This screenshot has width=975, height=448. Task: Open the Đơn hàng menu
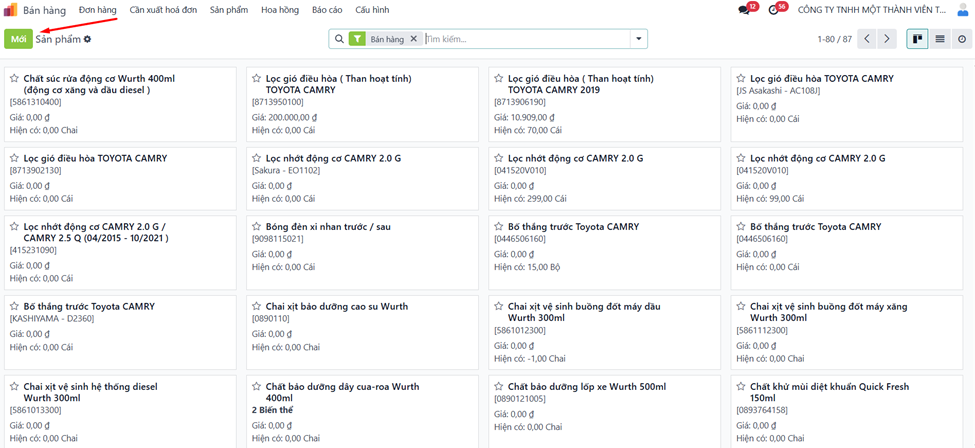pyautogui.click(x=98, y=10)
